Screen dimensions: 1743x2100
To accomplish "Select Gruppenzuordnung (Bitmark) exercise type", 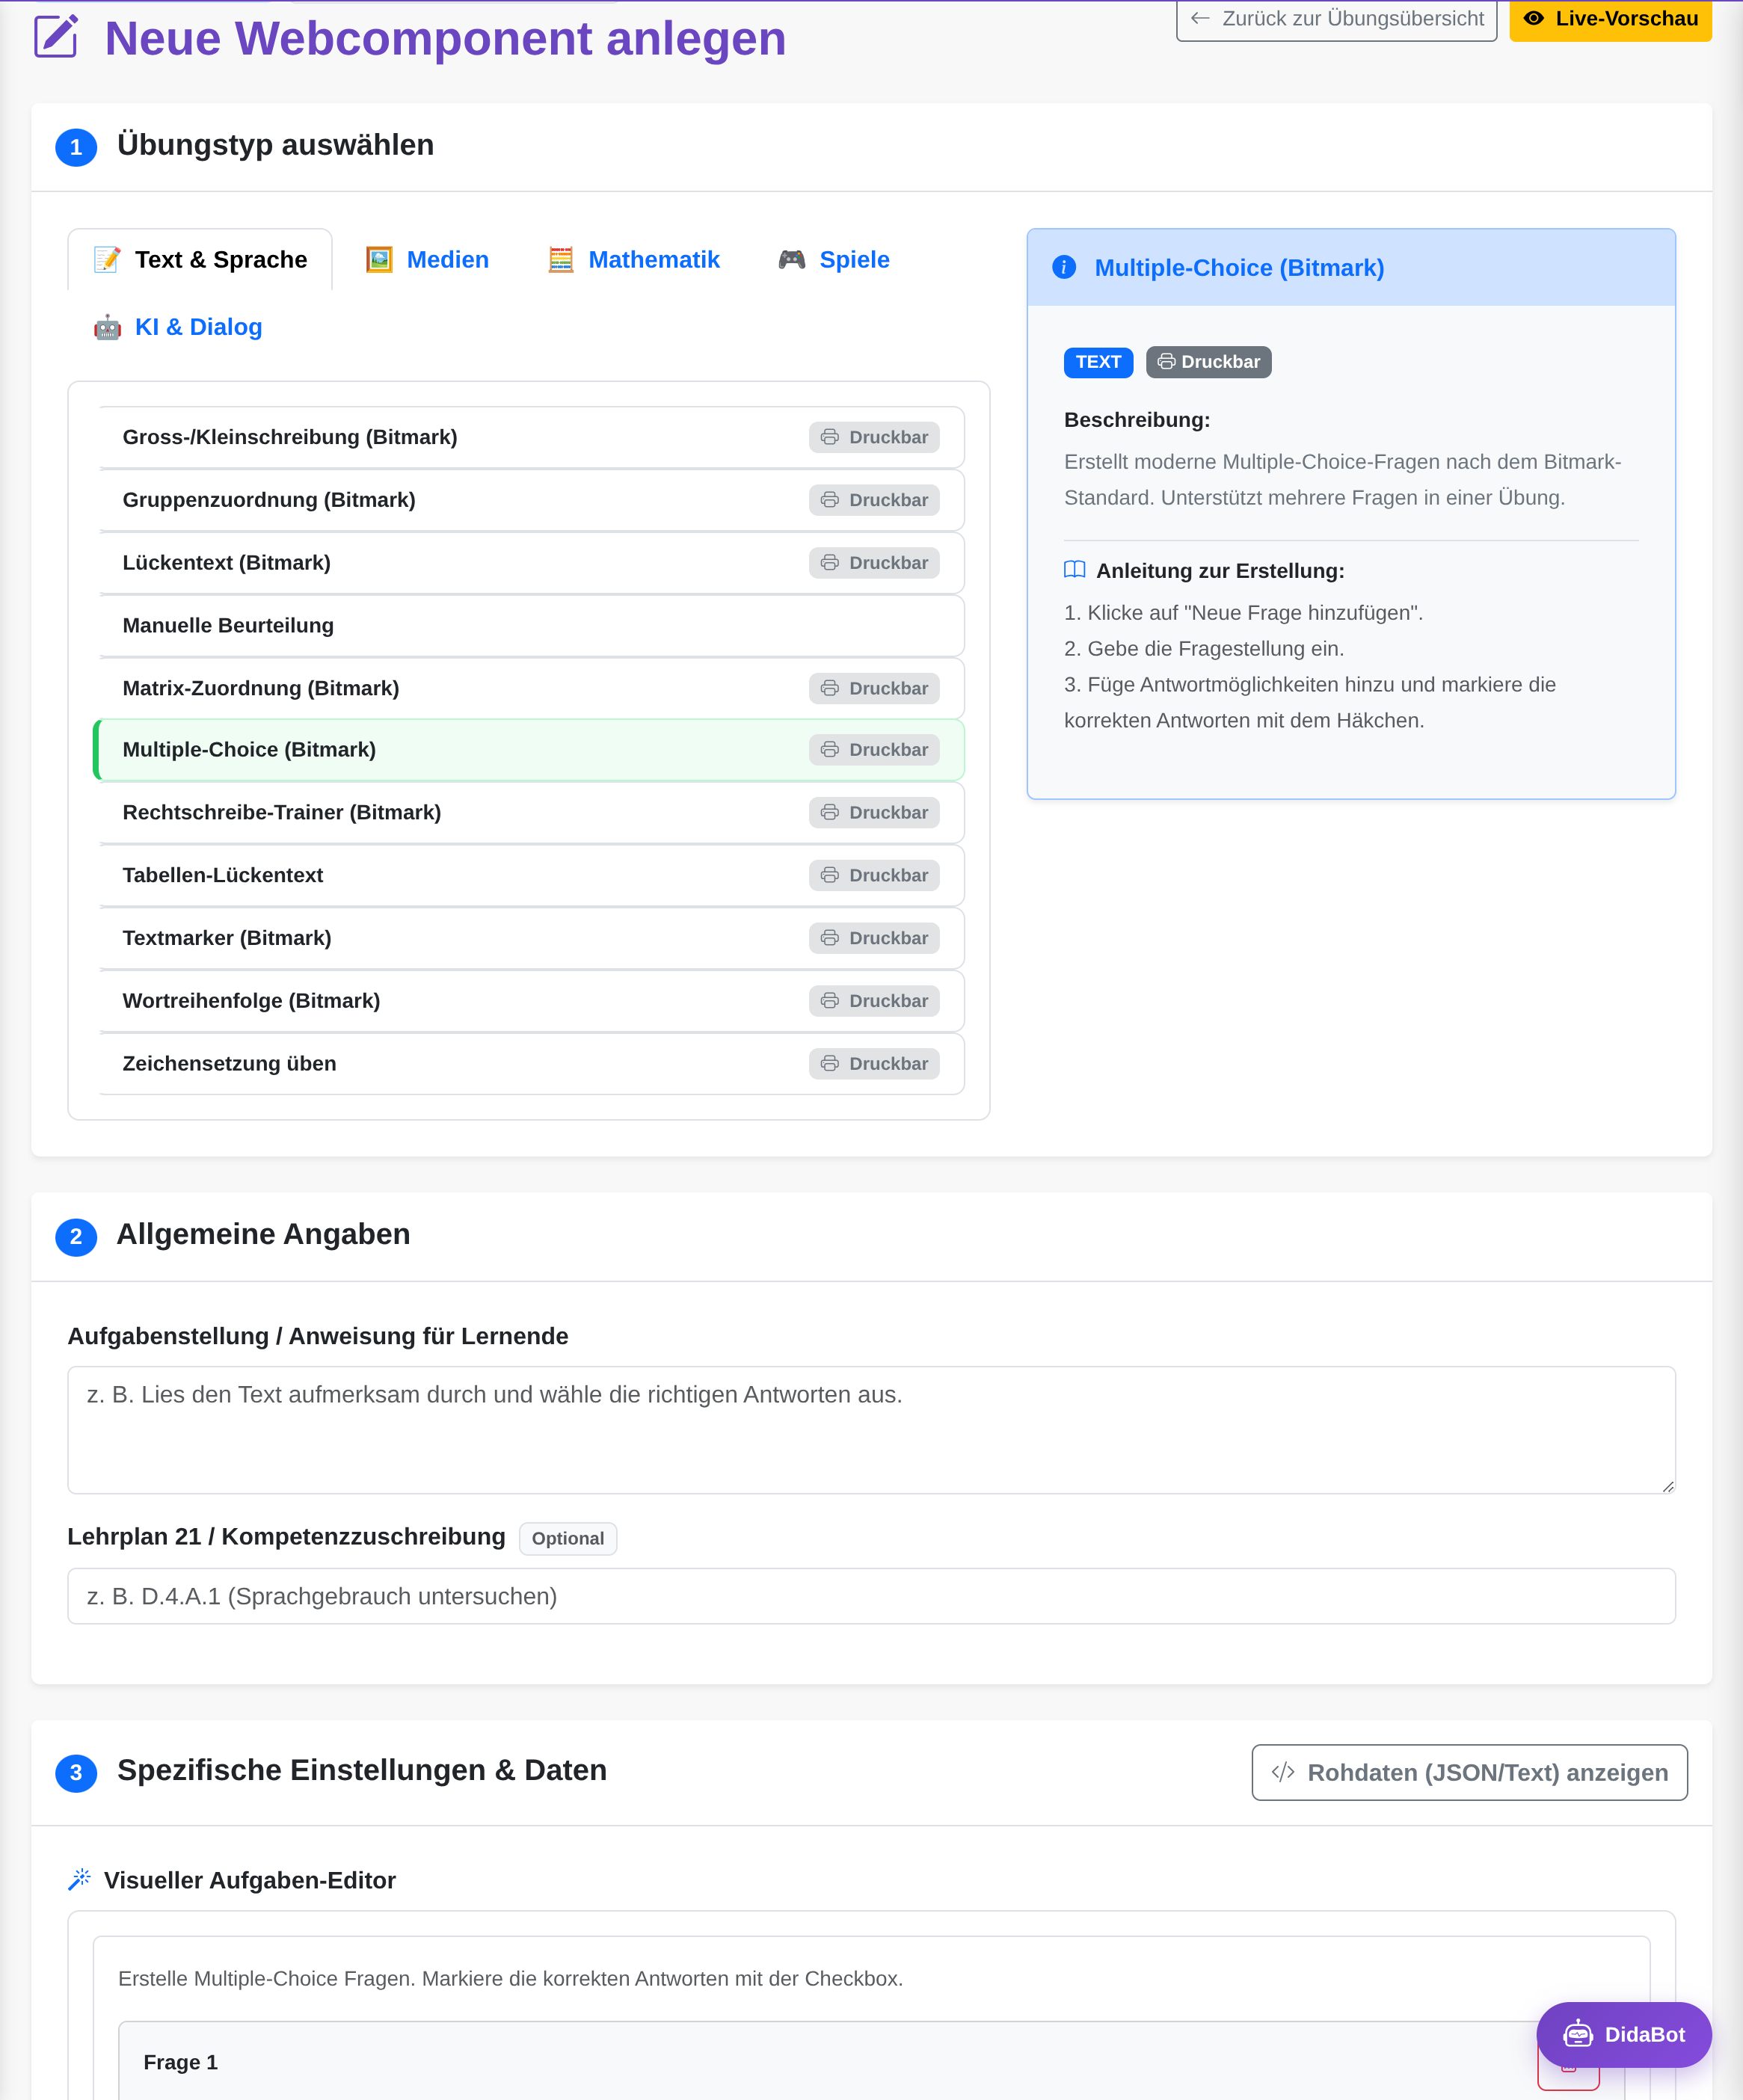I will click(x=531, y=500).
